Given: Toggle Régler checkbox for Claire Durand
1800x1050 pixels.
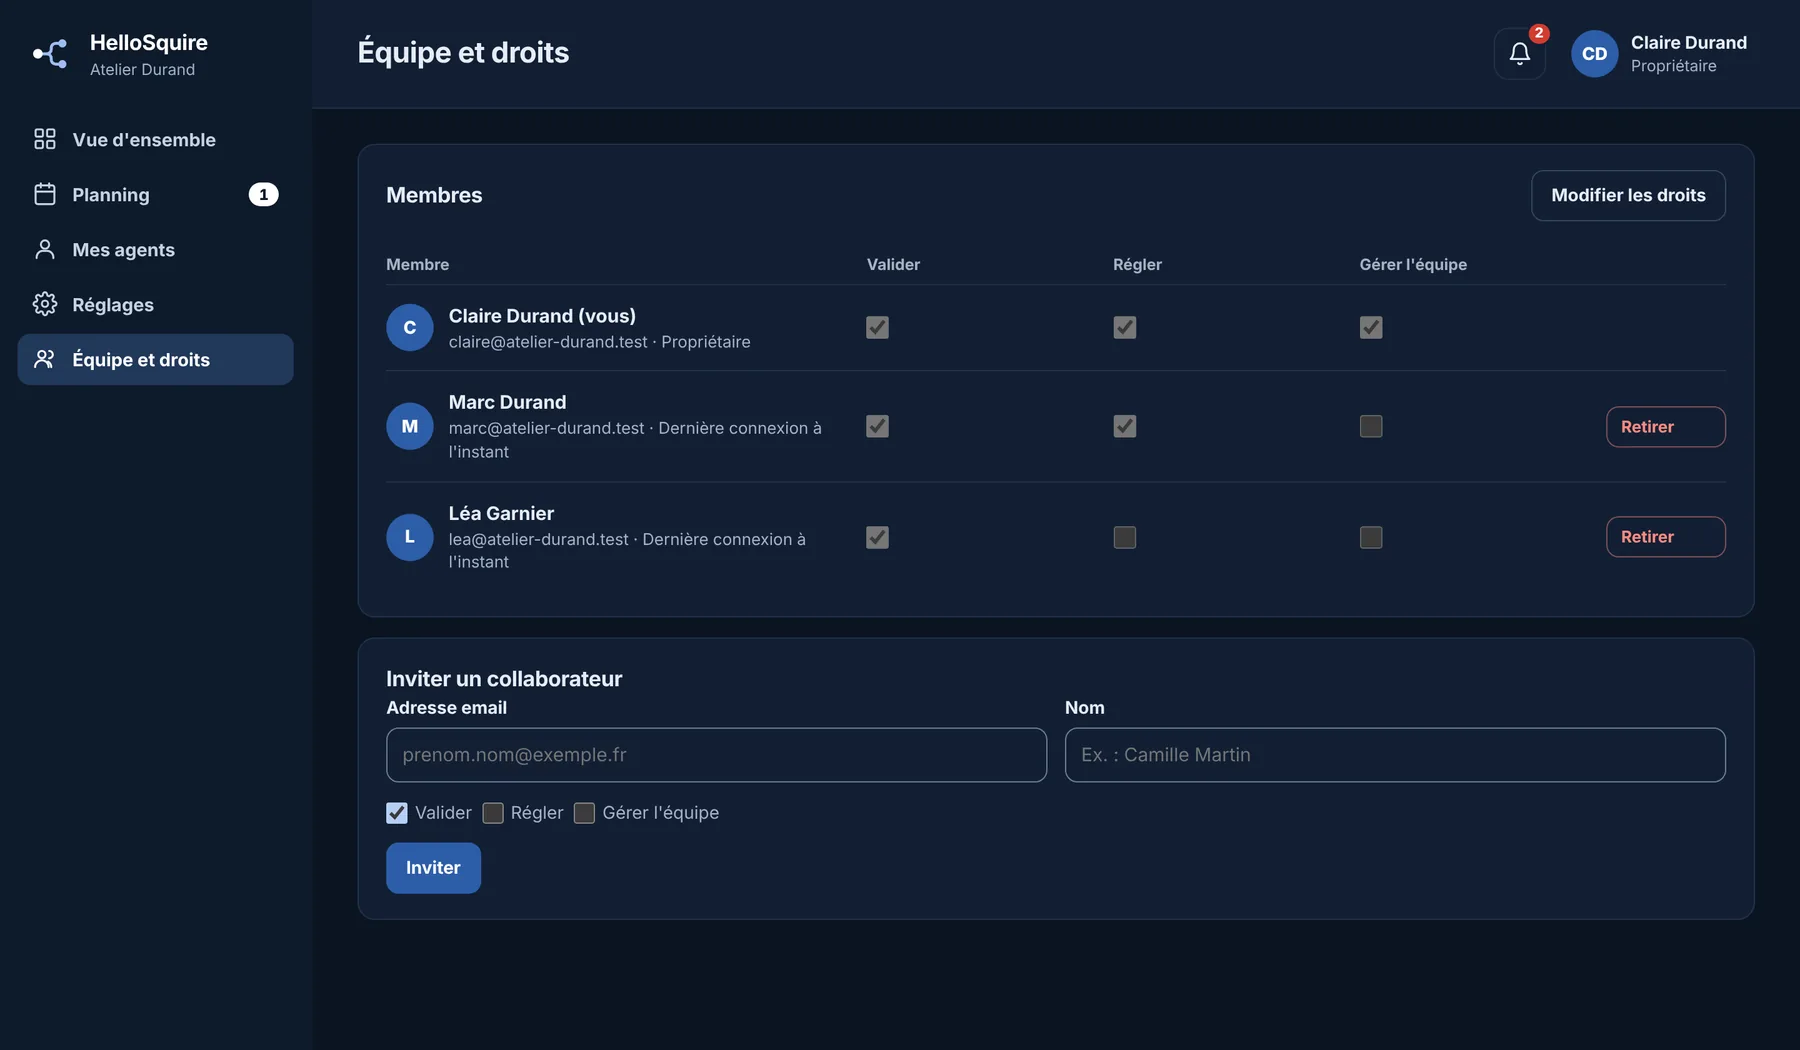Looking at the screenshot, I should click(1124, 327).
